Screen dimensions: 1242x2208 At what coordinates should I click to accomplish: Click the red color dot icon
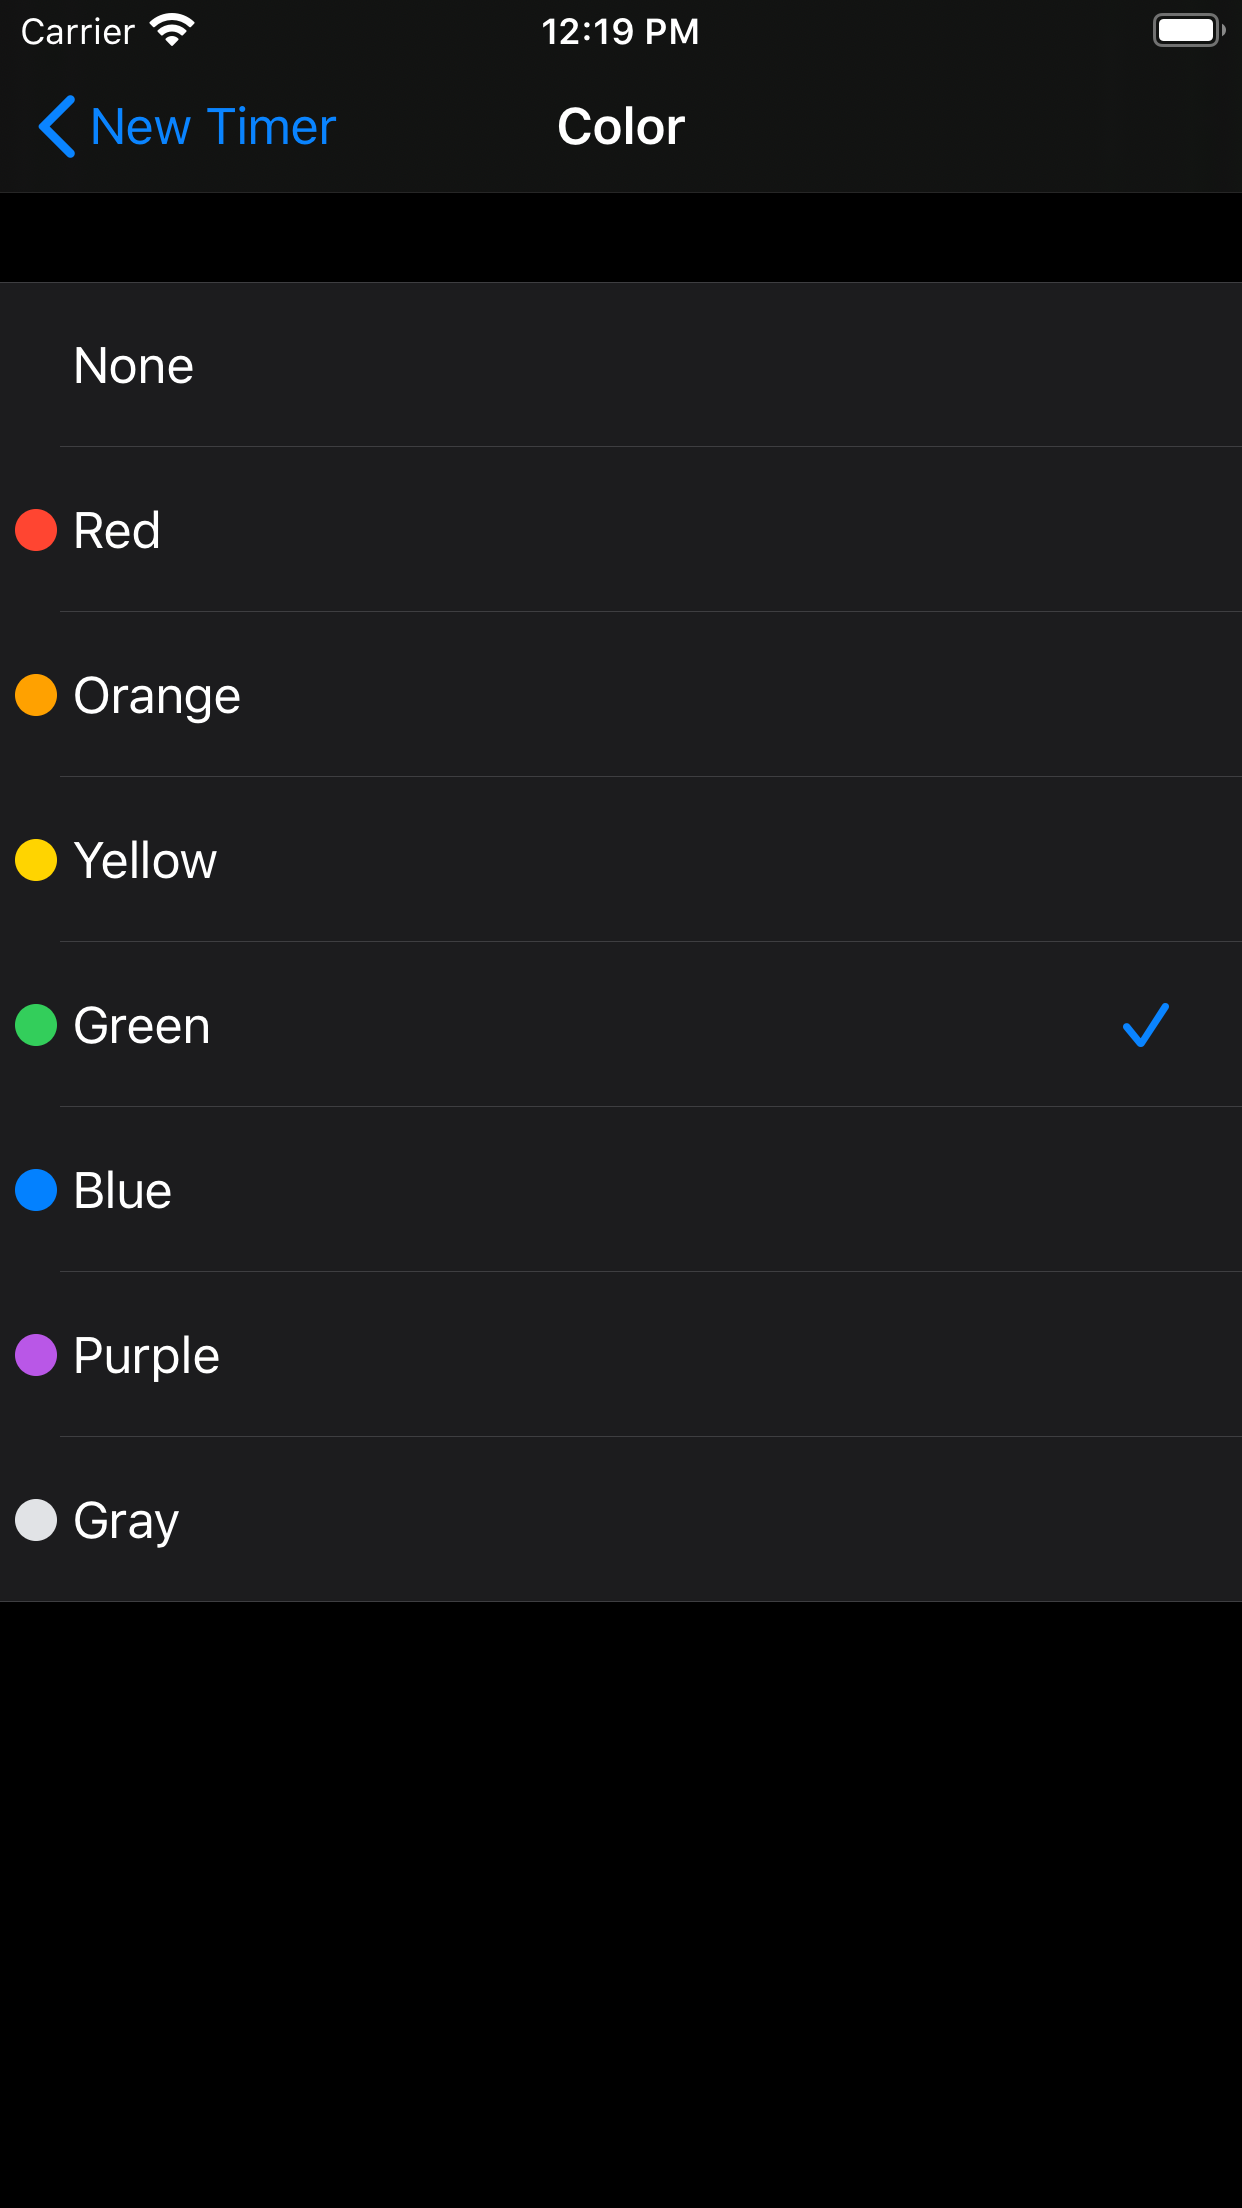[x=36, y=530]
